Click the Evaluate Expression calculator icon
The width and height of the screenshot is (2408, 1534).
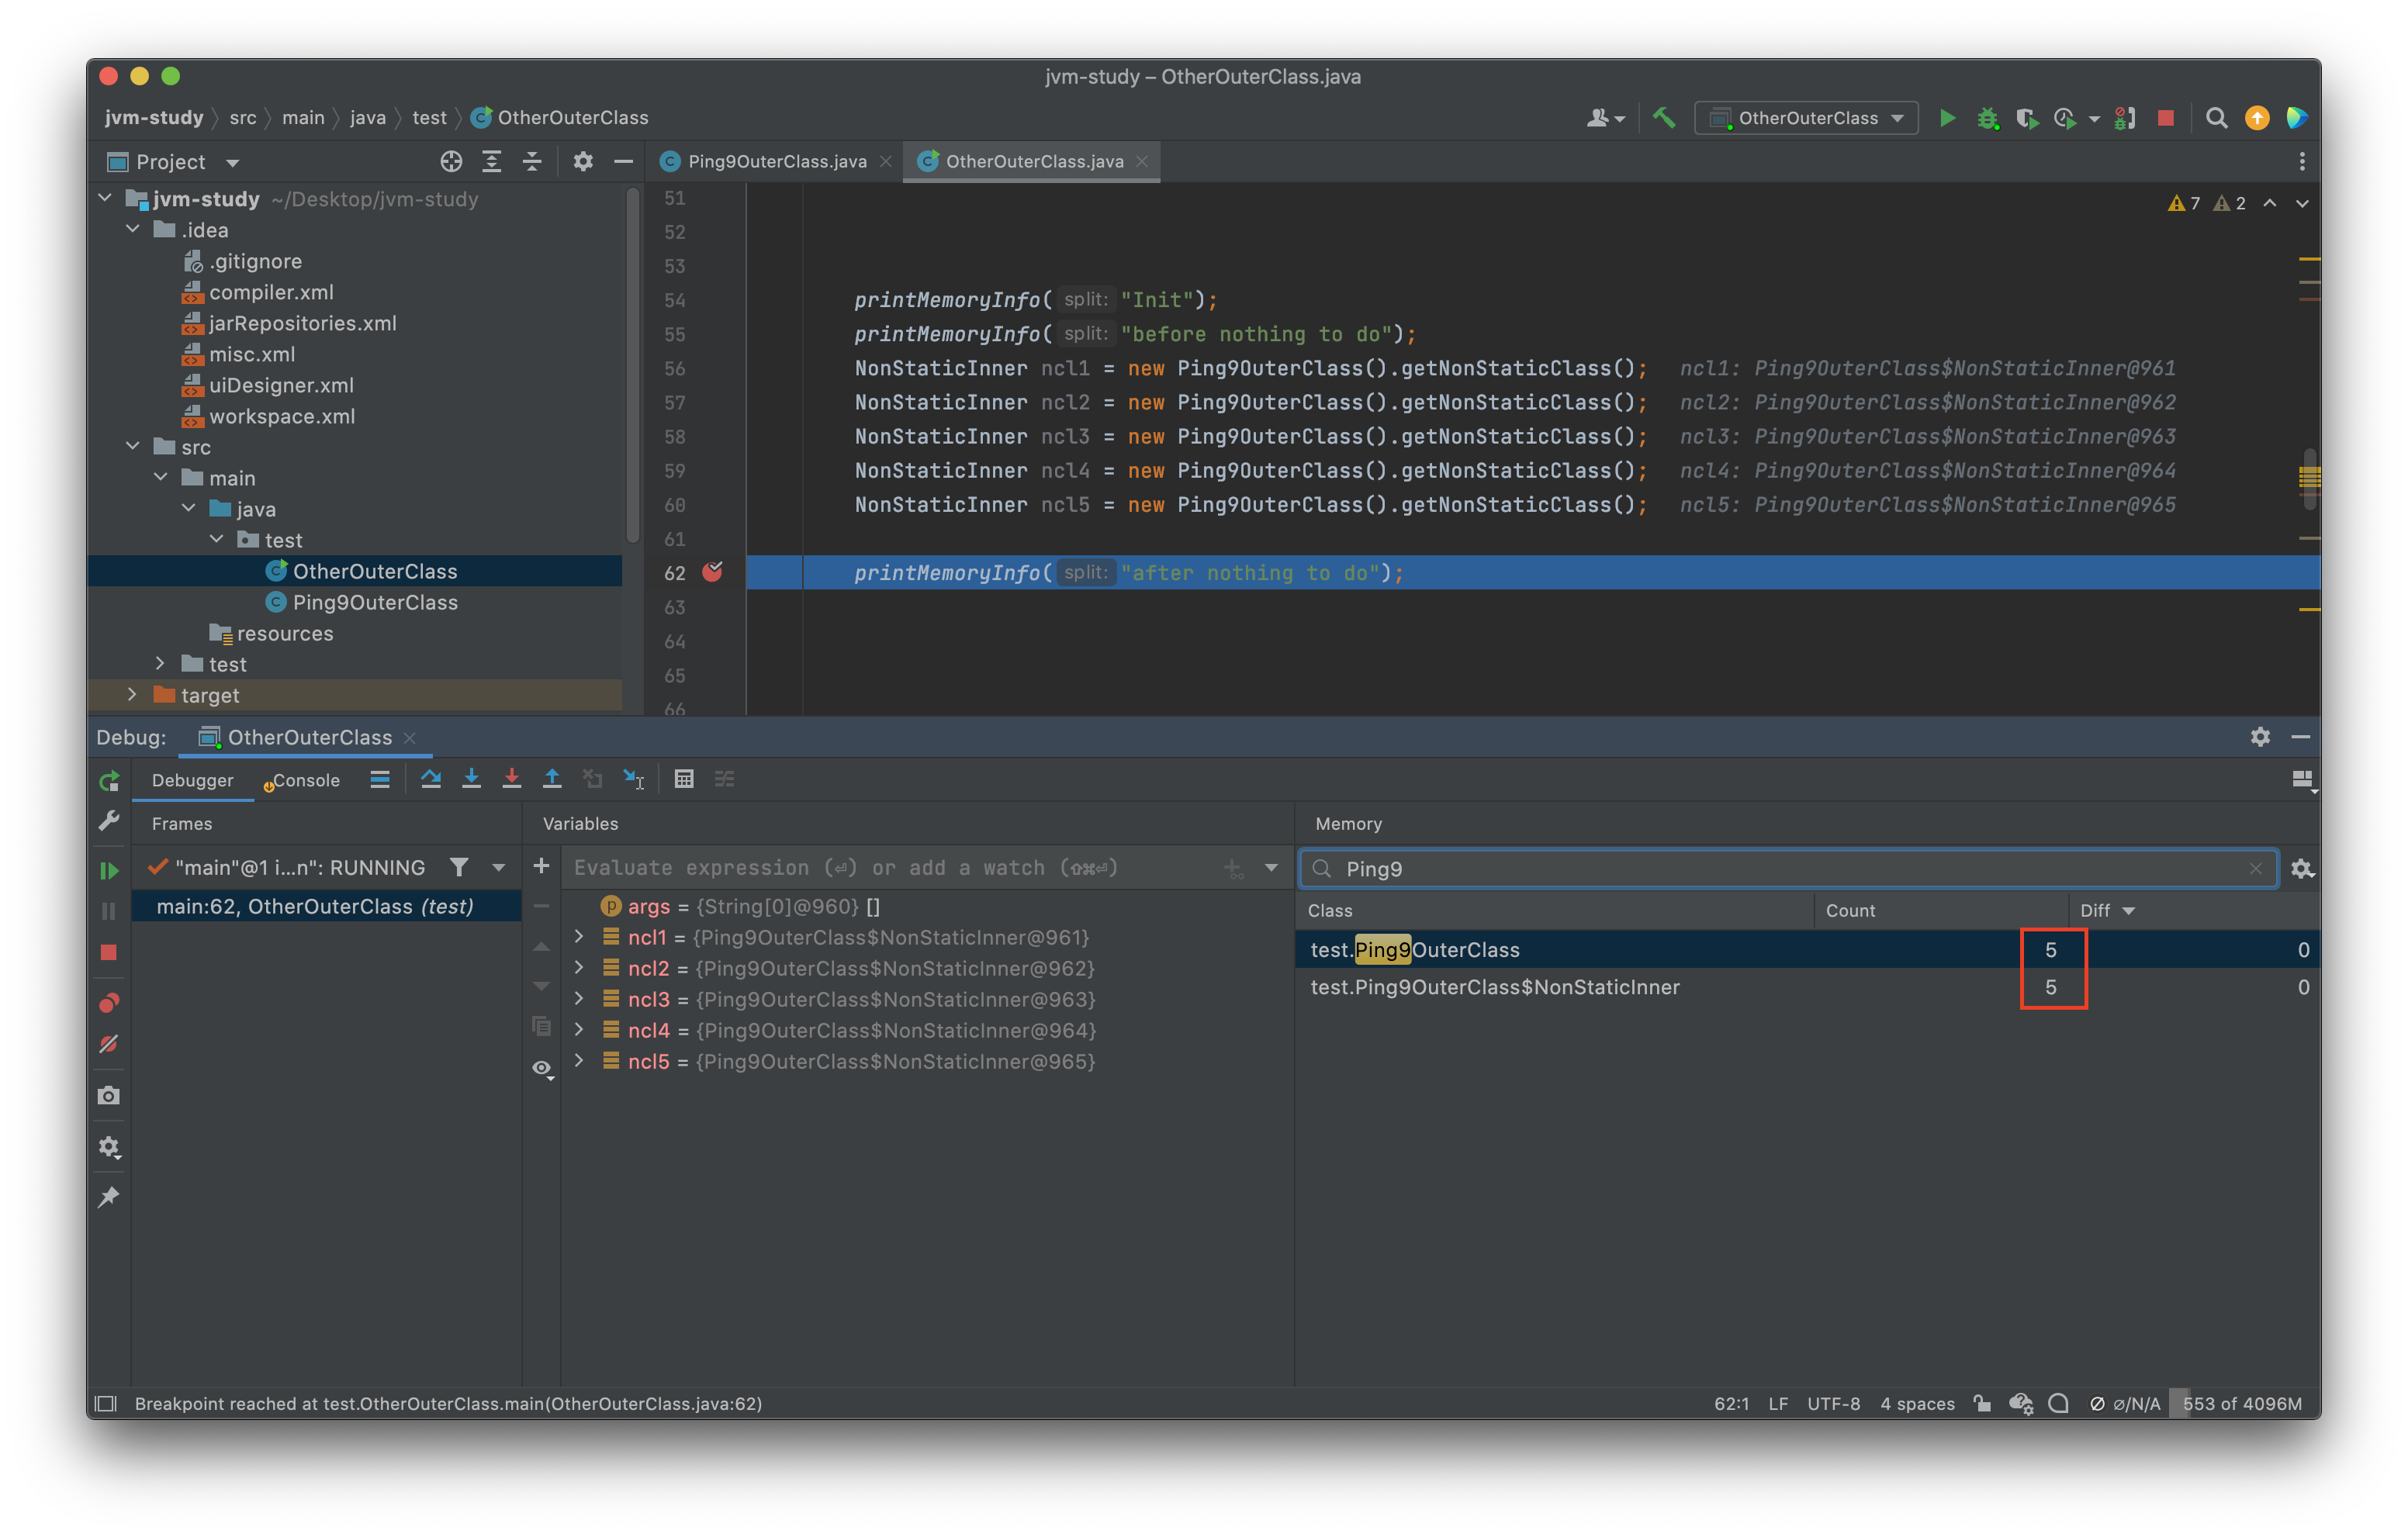pyautogui.click(x=684, y=779)
